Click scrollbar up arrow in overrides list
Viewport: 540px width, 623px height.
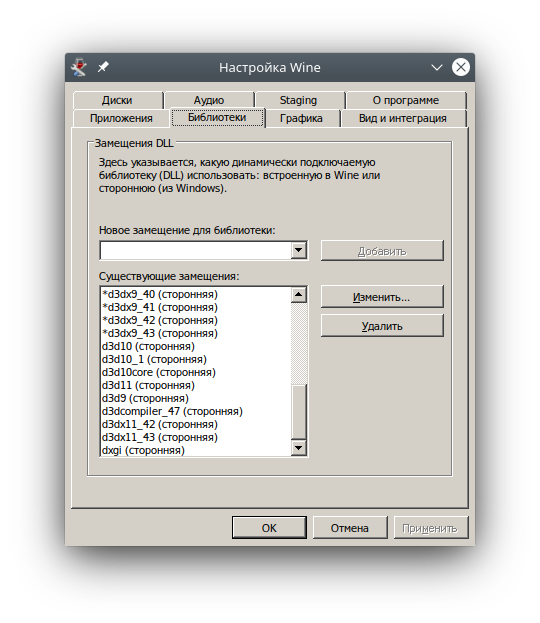[x=298, y=295]
